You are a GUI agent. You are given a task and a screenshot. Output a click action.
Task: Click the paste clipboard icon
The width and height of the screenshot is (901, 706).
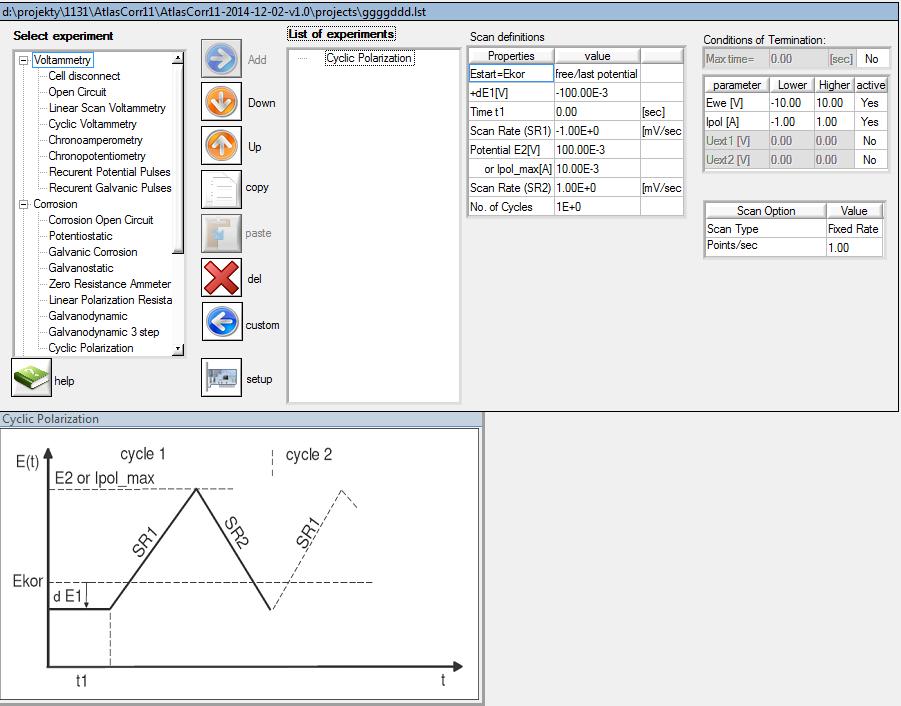pos(221,233)
